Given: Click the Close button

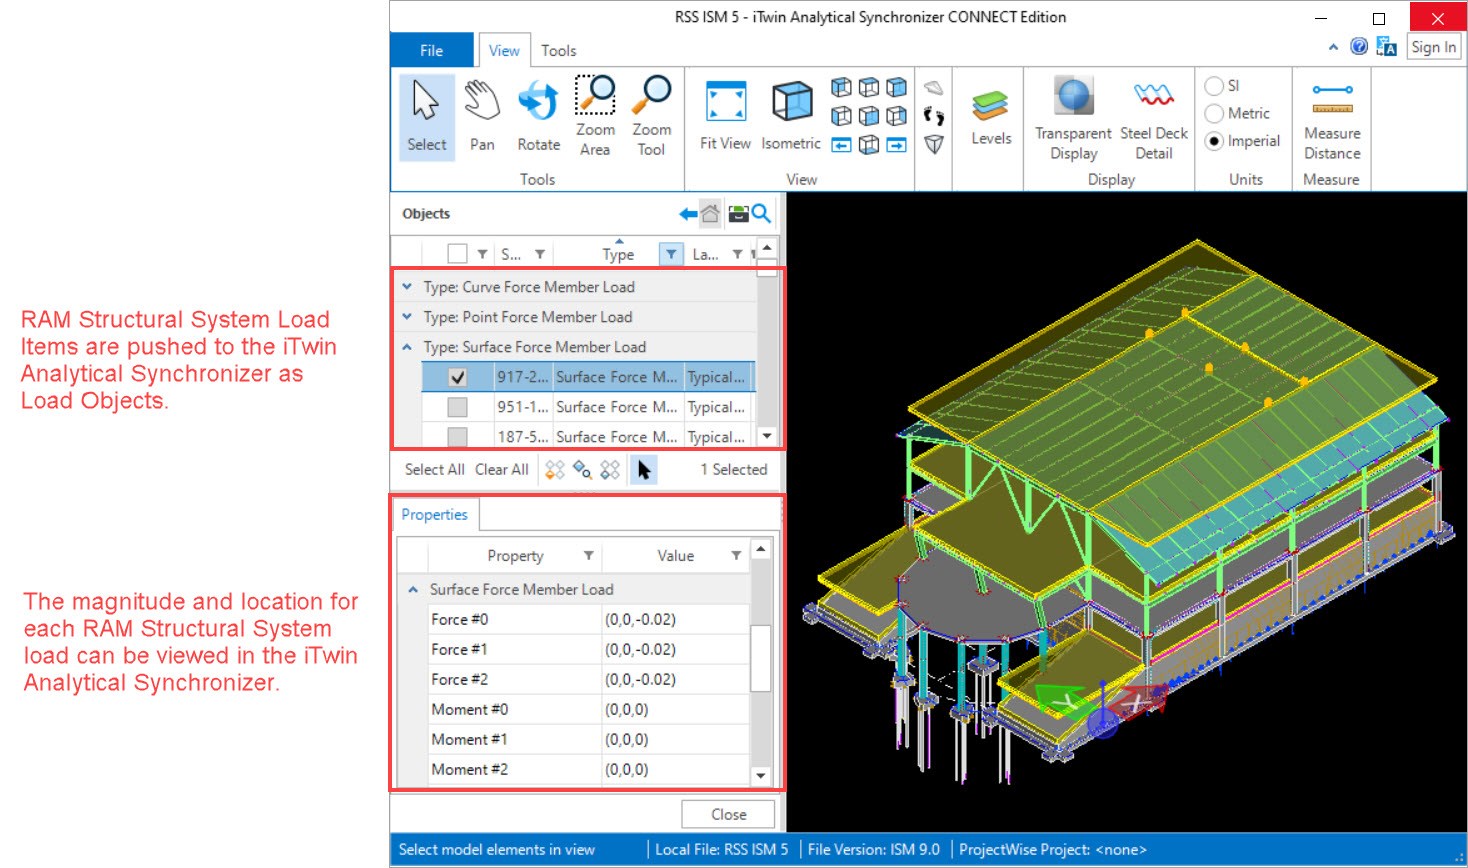Looking at the screenshot, I should click(x=728, y=814).
